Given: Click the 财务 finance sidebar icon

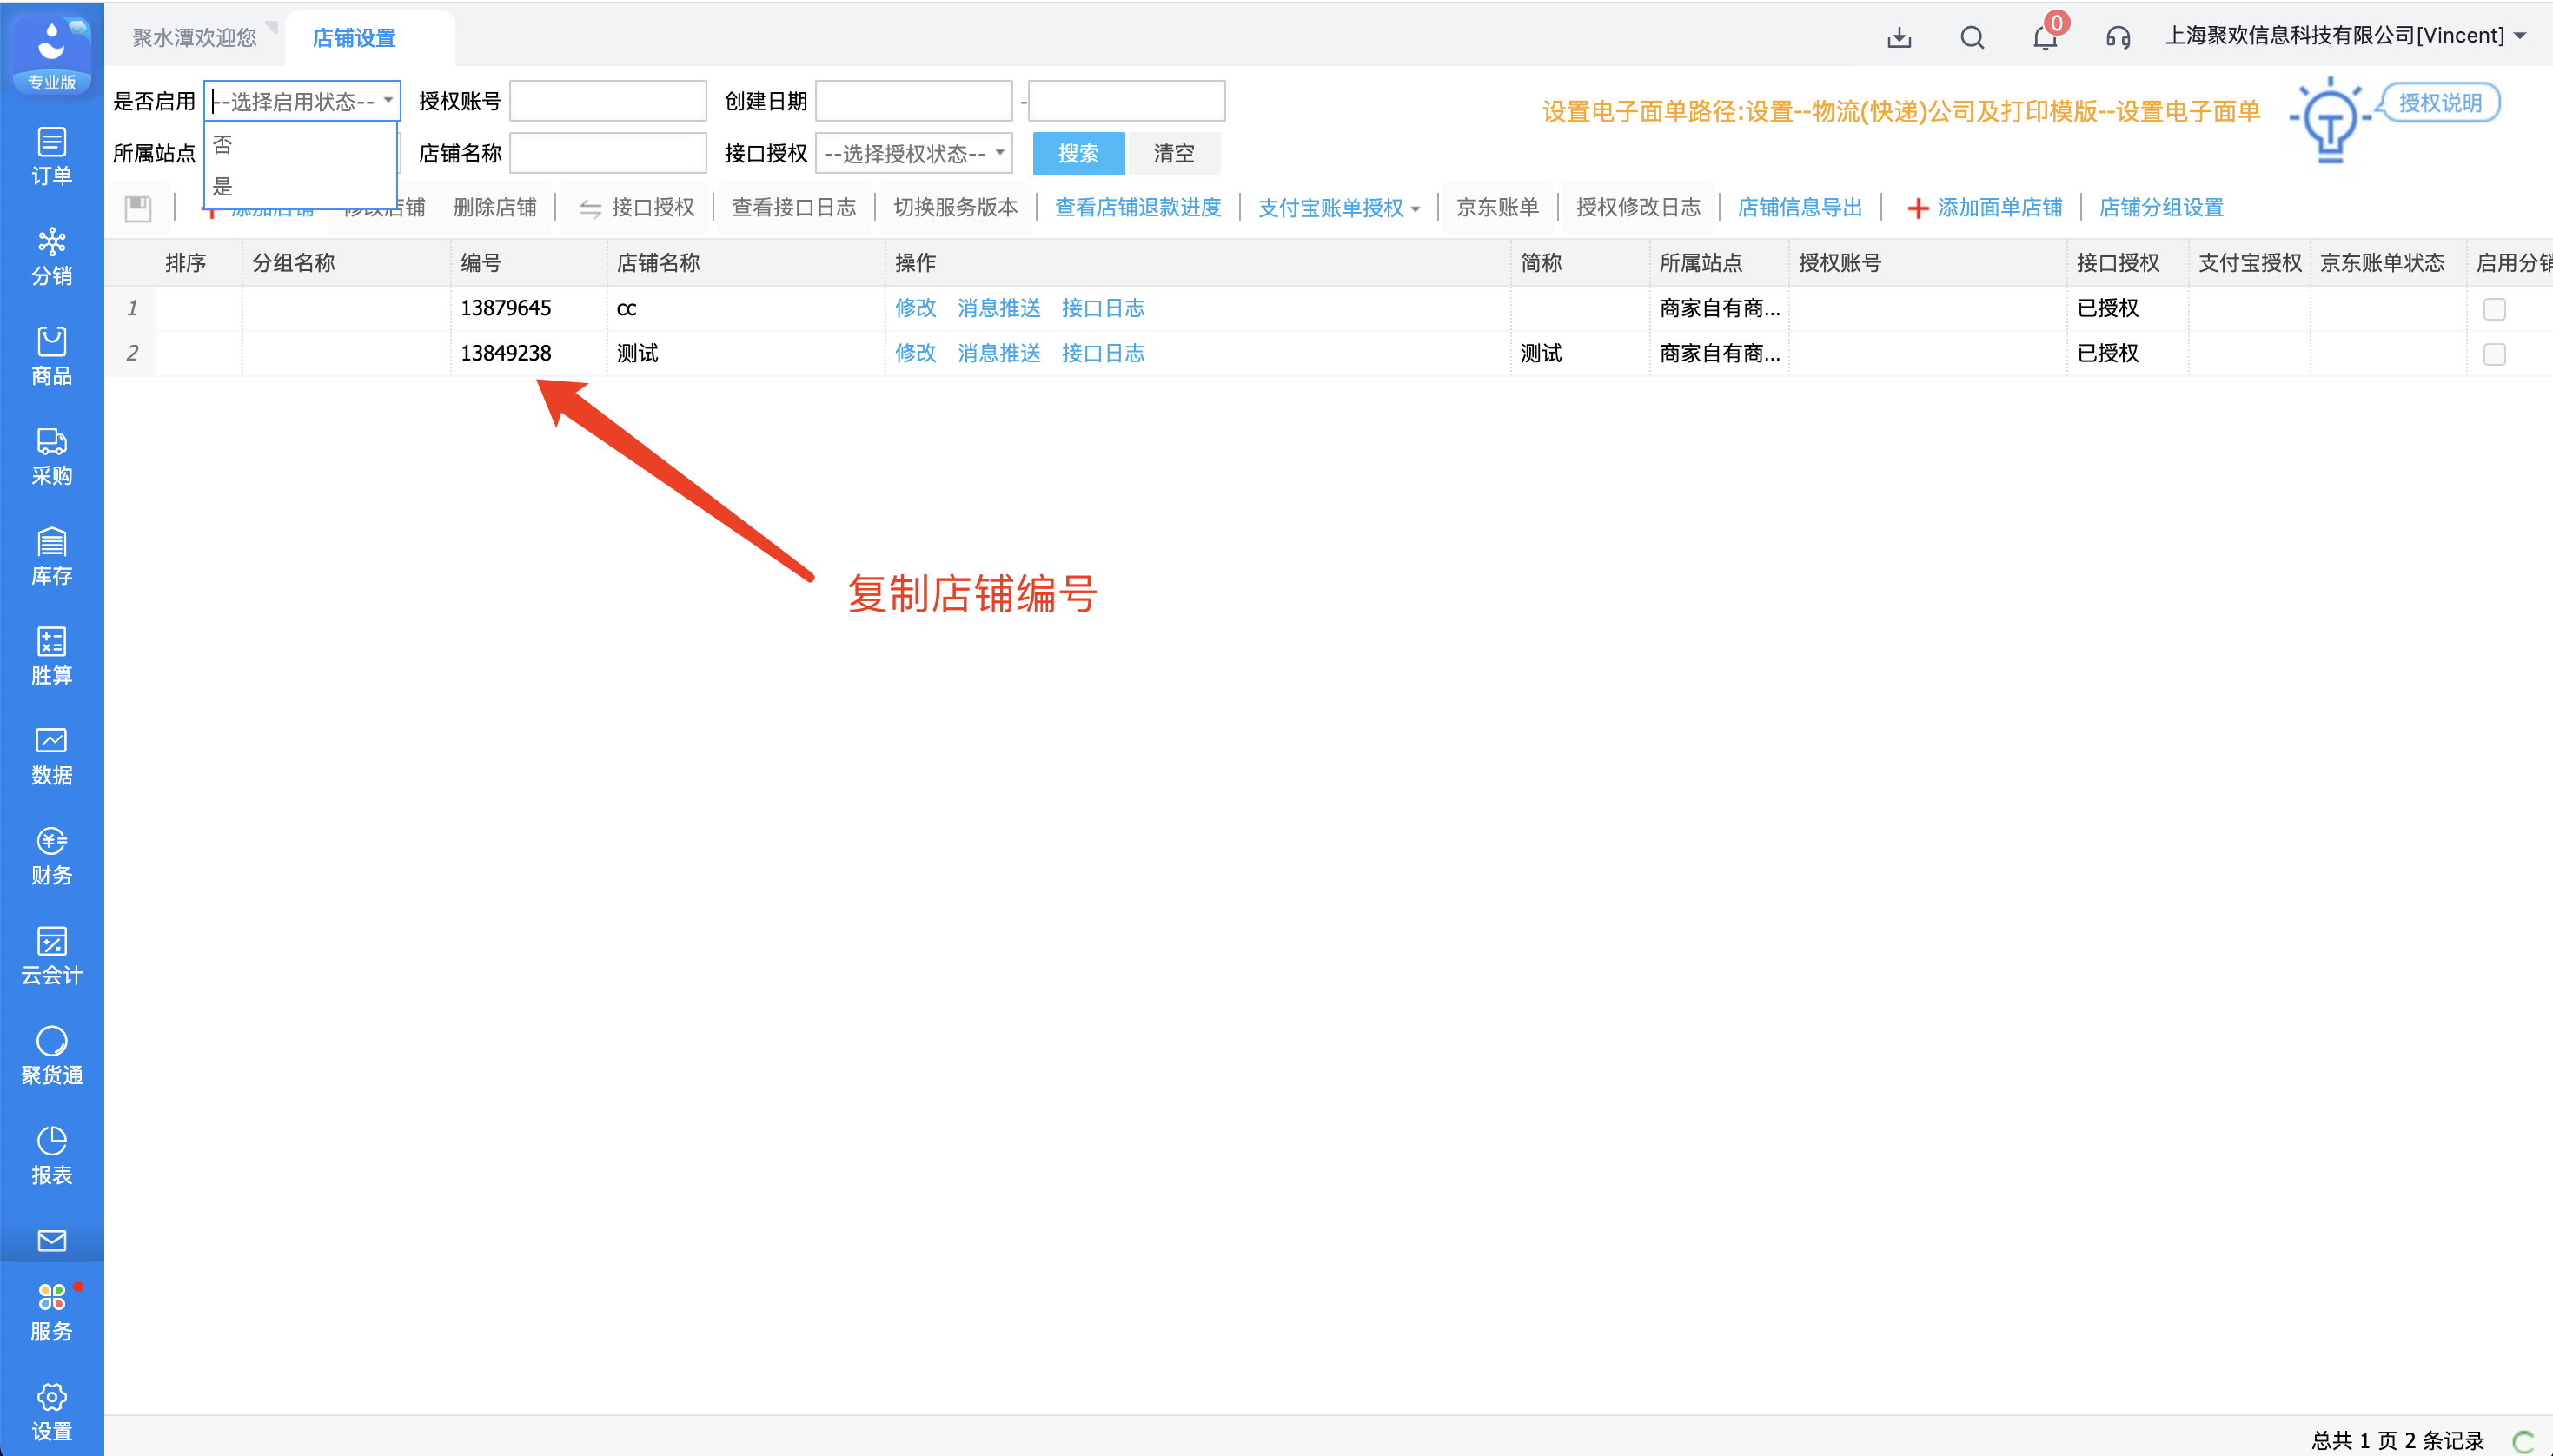Looking at the screenshot, I should (51, 856).
